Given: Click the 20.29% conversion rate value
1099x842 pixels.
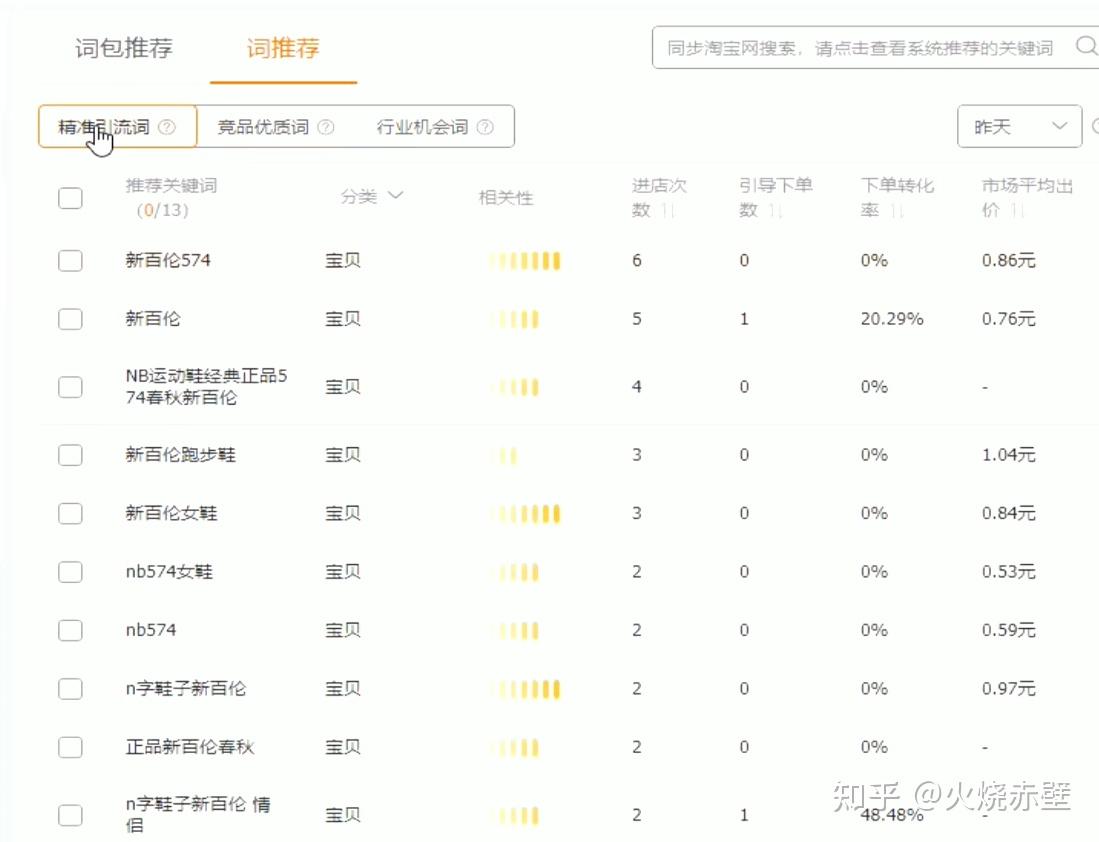Looking at the screenshot, I should pos(892,319).
